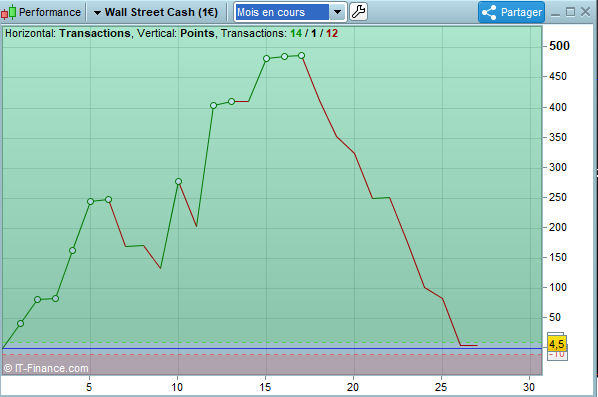This screenshot has width=598, height=397.
Task: Select the peak data point near 485 points
Action: pos(301,56)
